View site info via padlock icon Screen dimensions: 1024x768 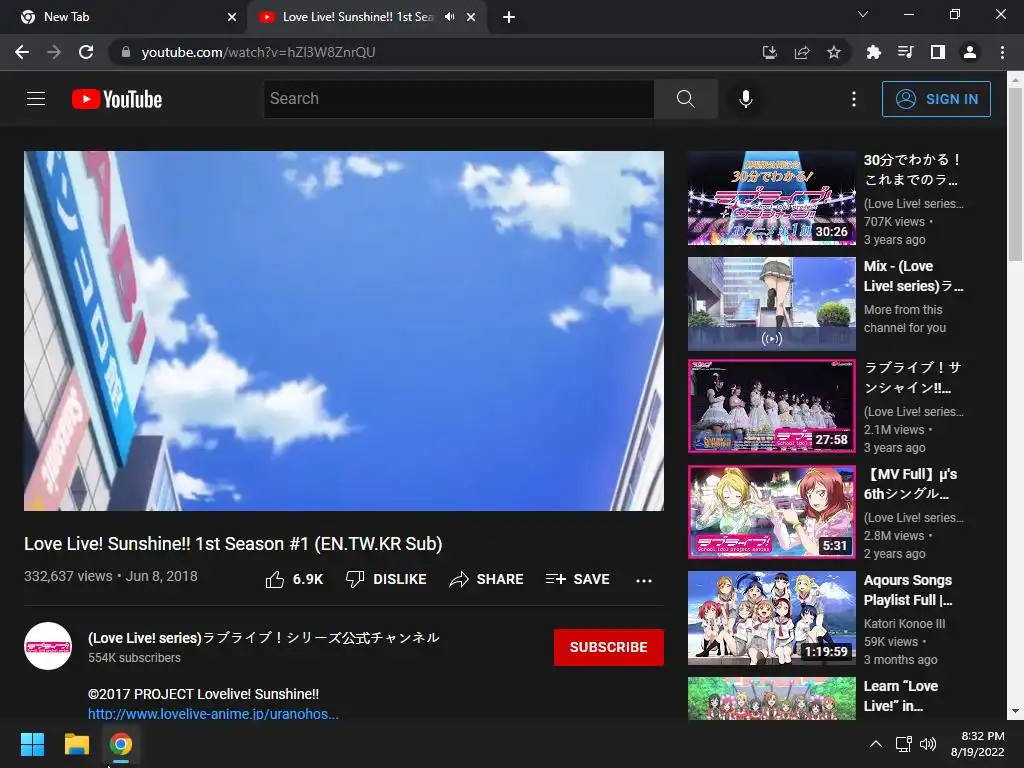126,52
